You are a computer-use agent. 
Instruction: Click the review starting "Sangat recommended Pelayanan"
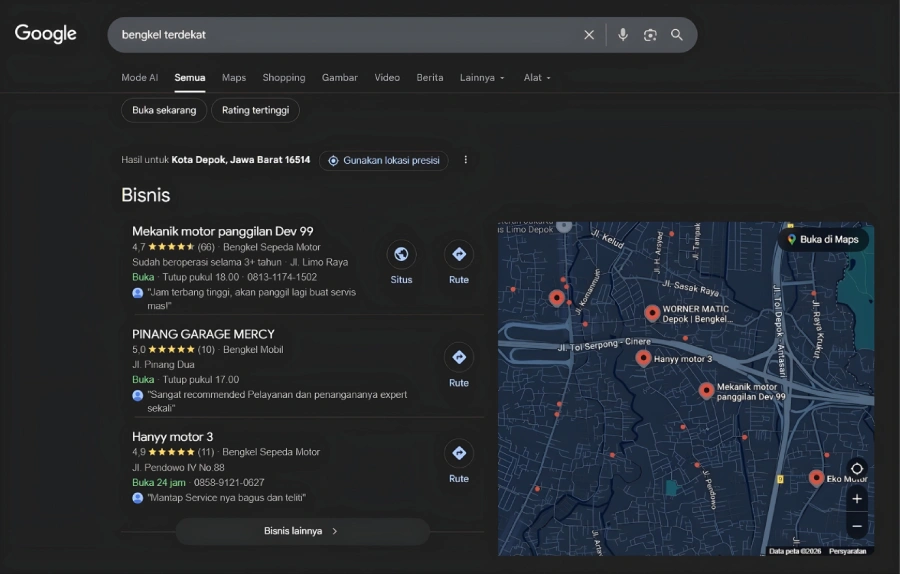(277, 401)
